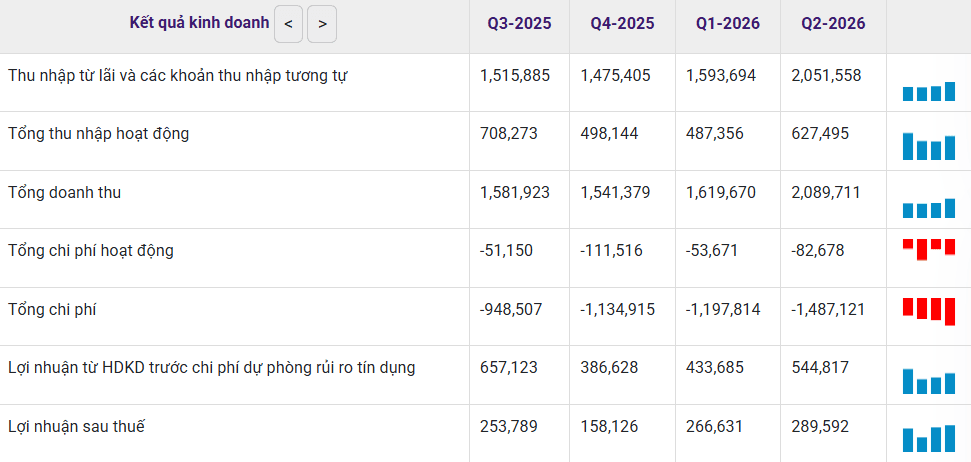Go to previous quarters with the < button
Image resolution: width=971 pixels, height=462 pixels.
pos(289,24)
